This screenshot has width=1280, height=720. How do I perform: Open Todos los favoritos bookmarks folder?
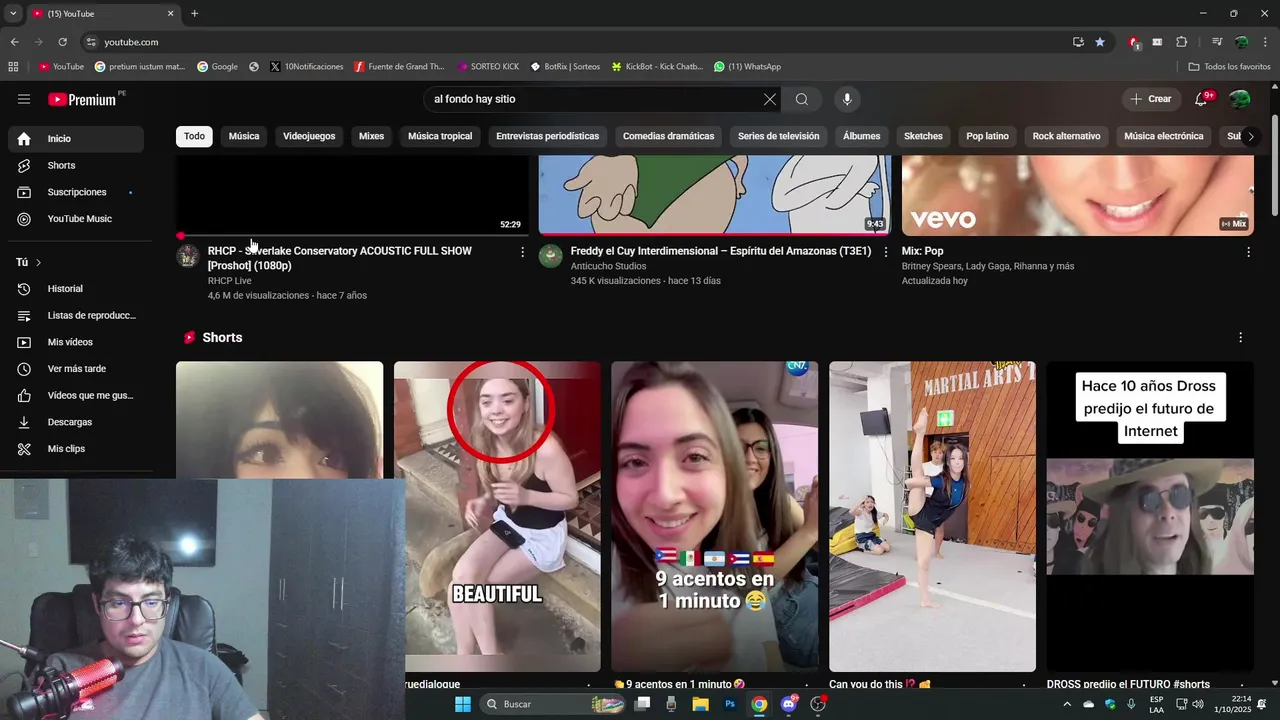(x=1229, y=67)
